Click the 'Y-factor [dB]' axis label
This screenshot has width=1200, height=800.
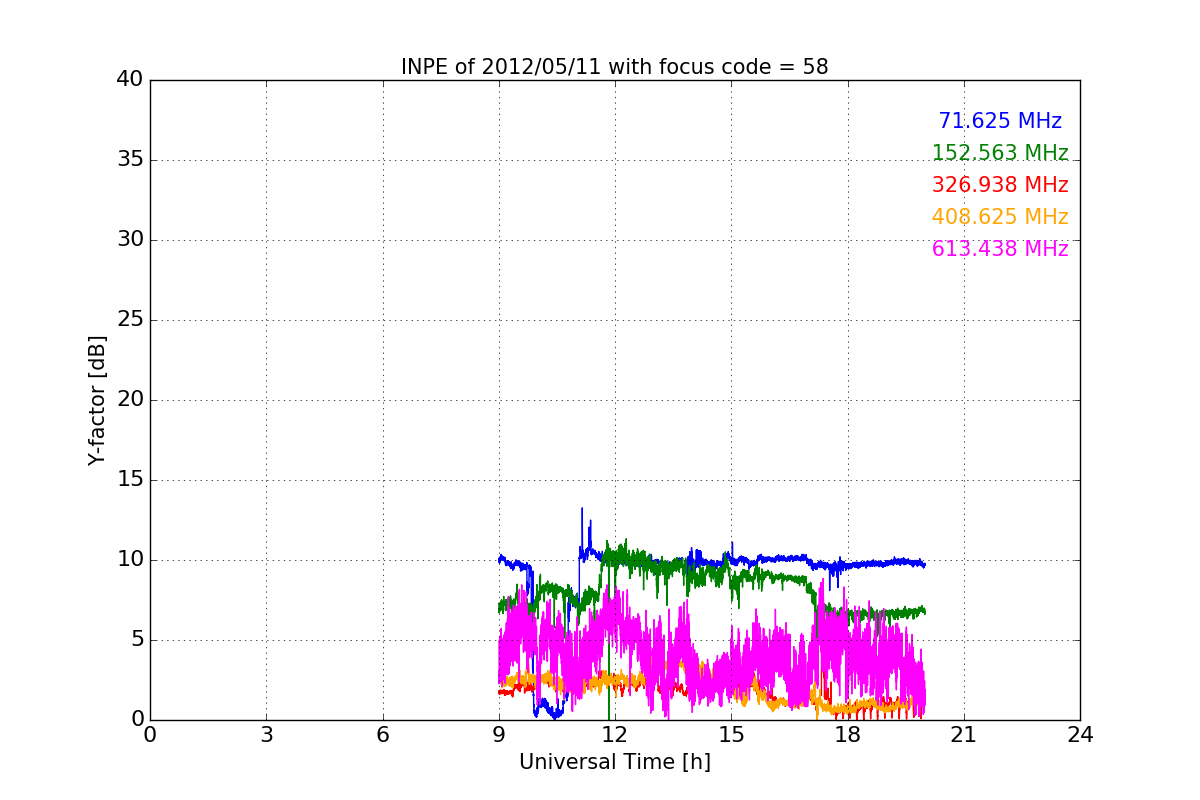click(x=97, y=400)
